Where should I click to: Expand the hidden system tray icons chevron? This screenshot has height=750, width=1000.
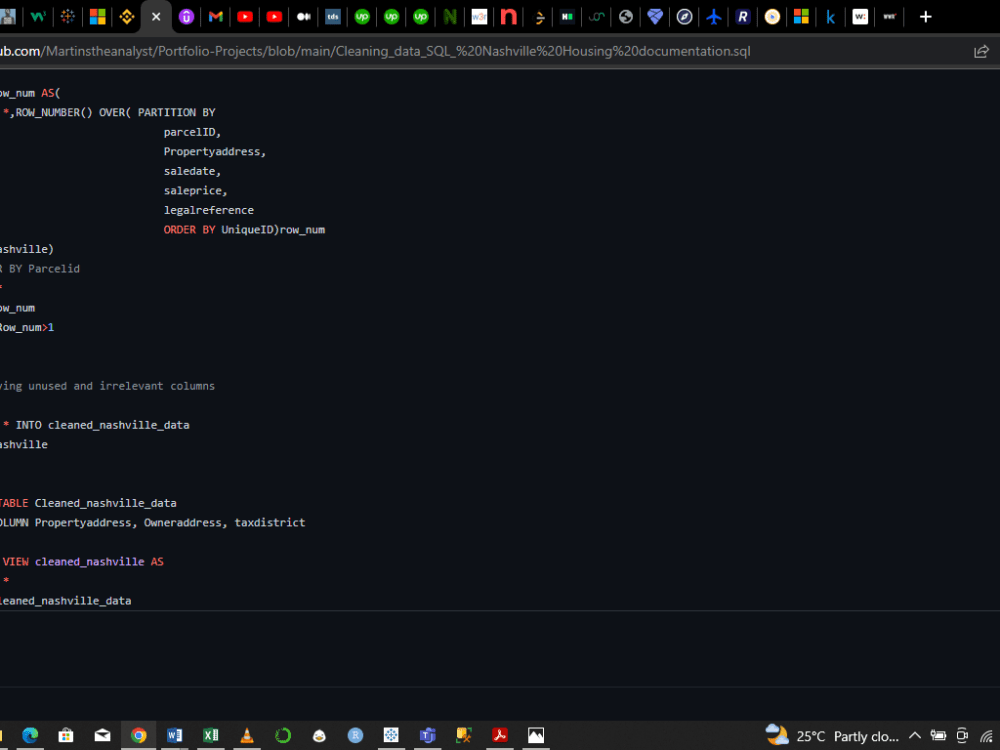(915, 735)
